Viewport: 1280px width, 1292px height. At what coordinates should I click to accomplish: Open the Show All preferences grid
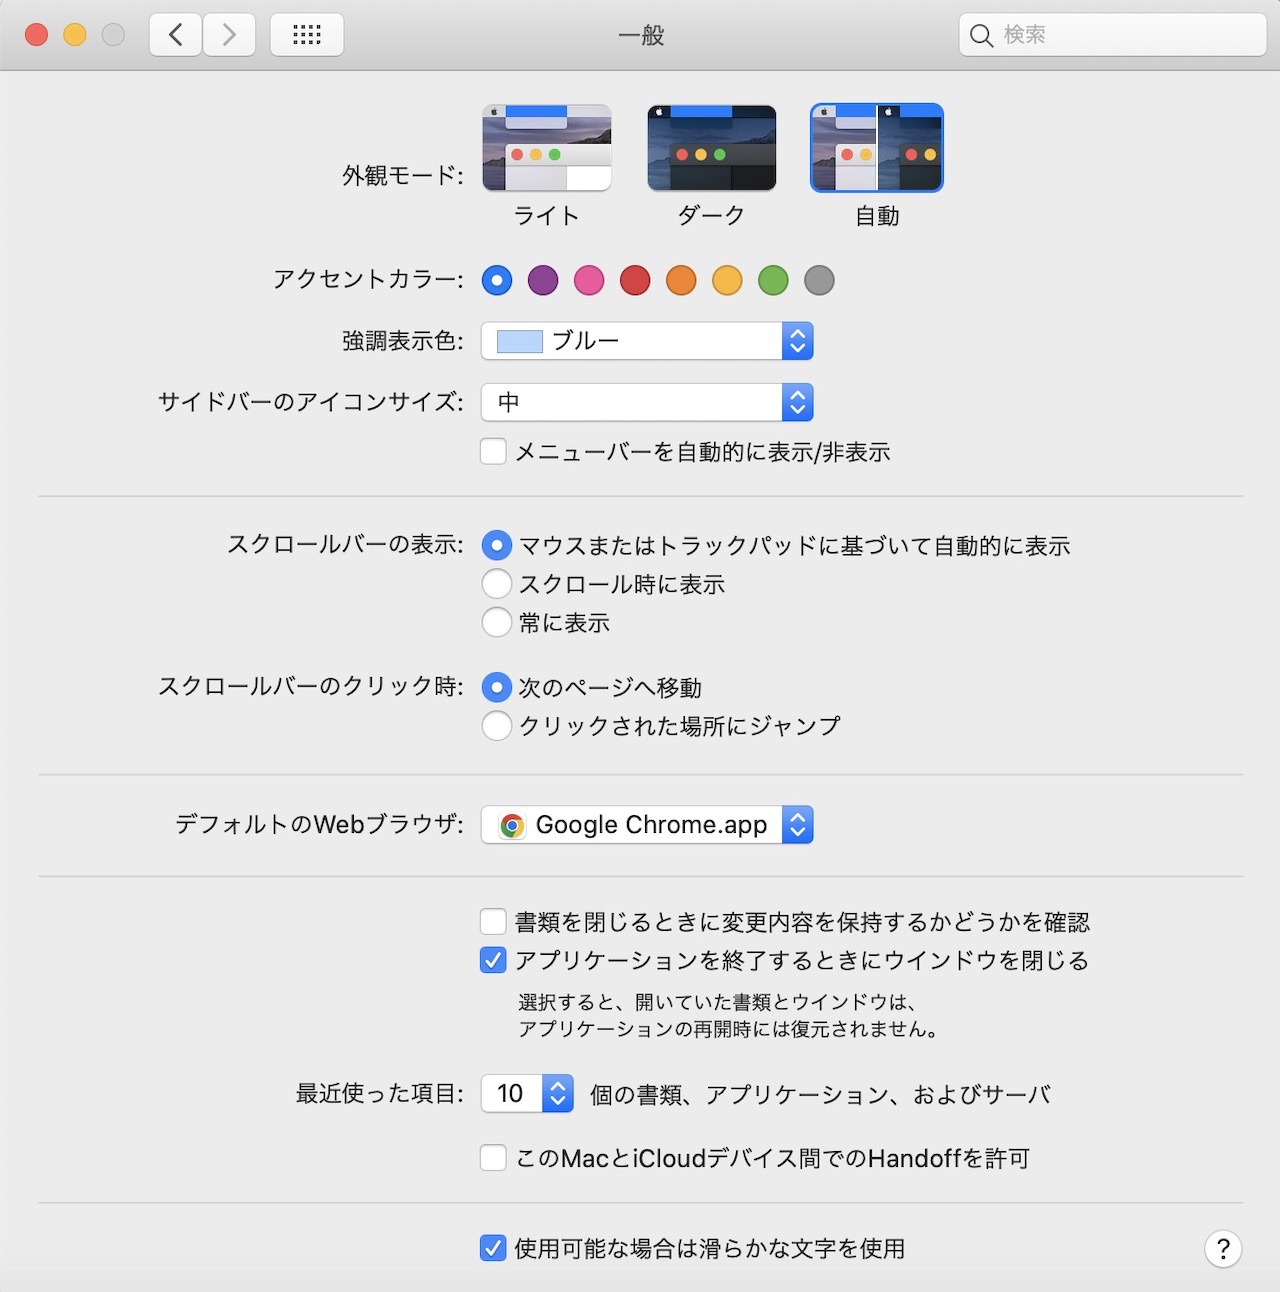(x=306, y=34)
